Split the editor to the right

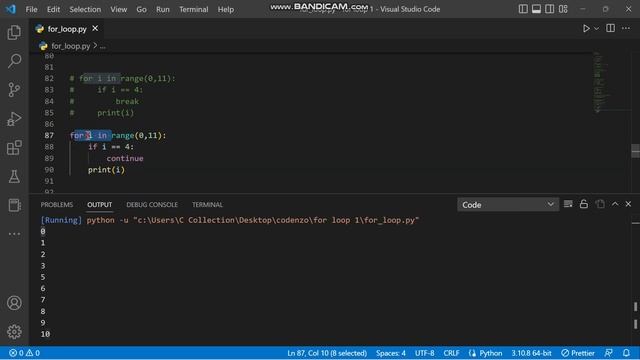tap(611, 28)
